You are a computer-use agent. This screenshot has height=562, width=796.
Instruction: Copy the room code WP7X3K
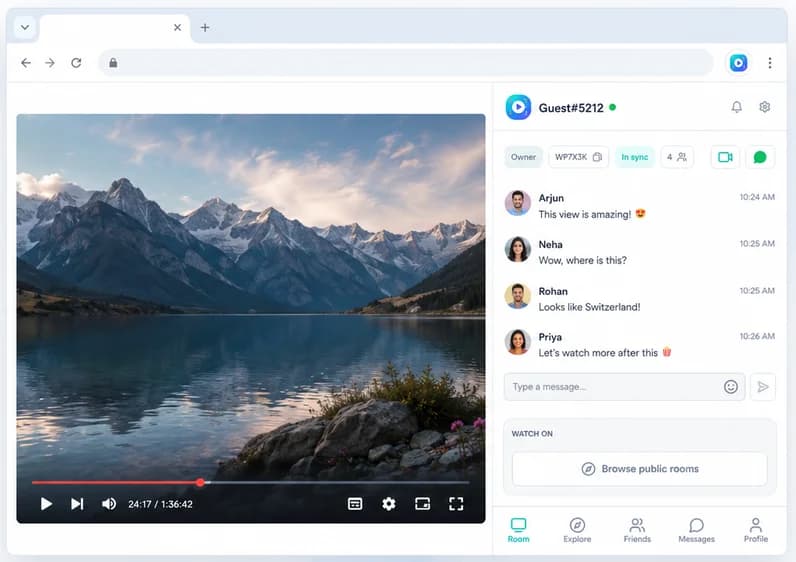598,157
